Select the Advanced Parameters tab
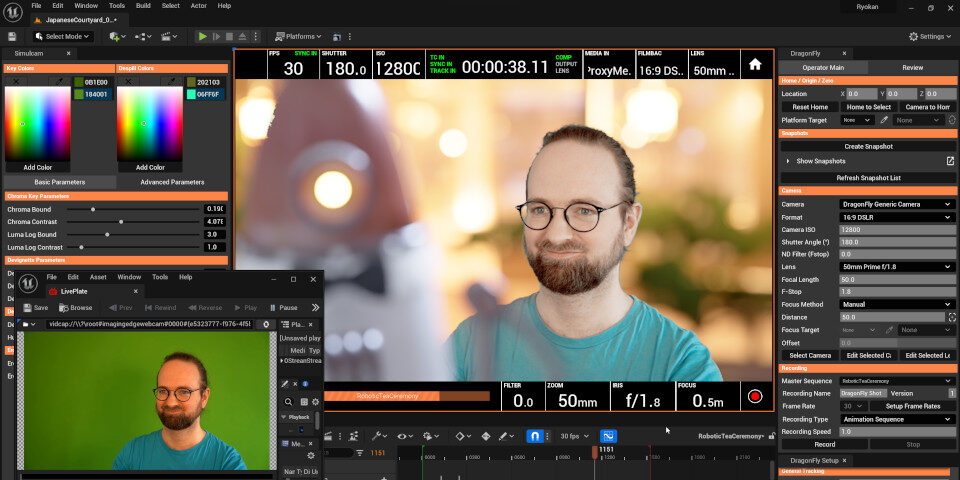The image size is (960, 480). 172,182
